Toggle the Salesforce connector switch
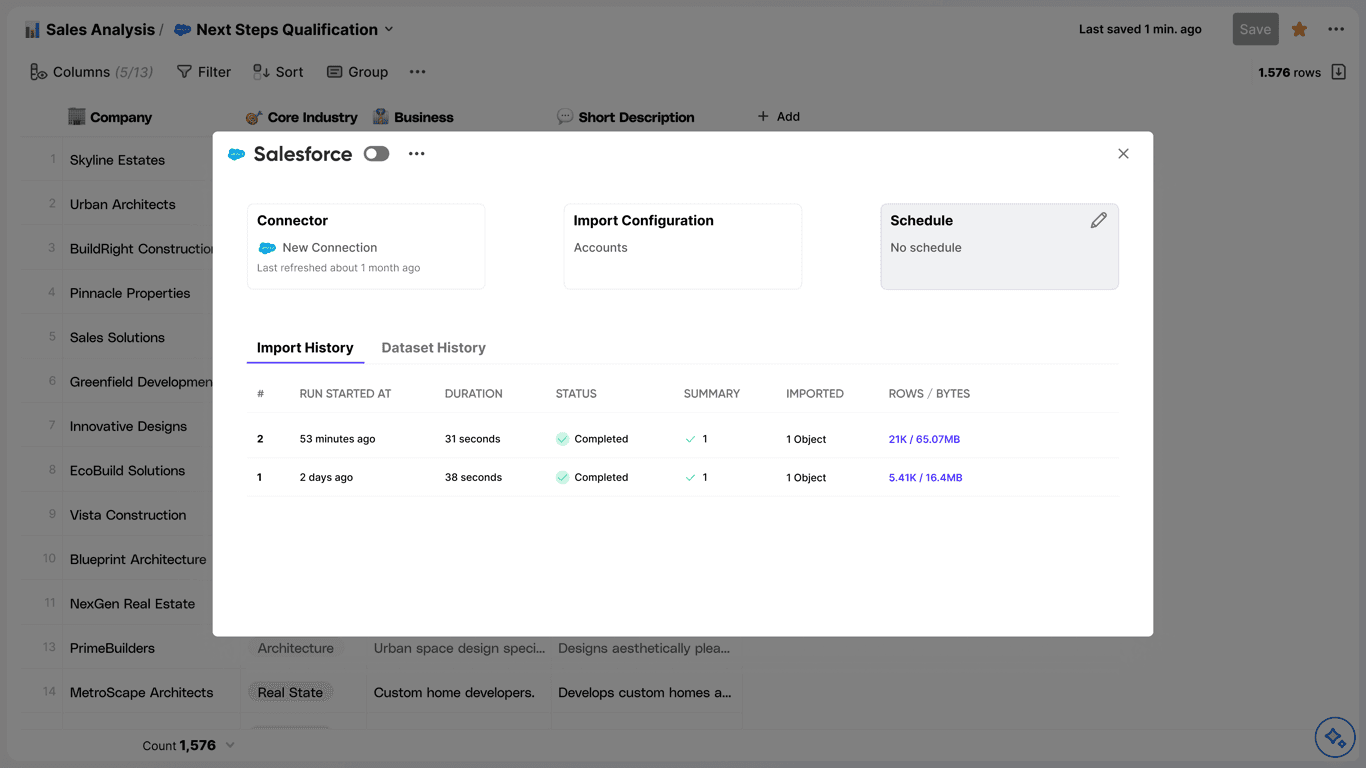1366x768 pixels. (376, 154)
